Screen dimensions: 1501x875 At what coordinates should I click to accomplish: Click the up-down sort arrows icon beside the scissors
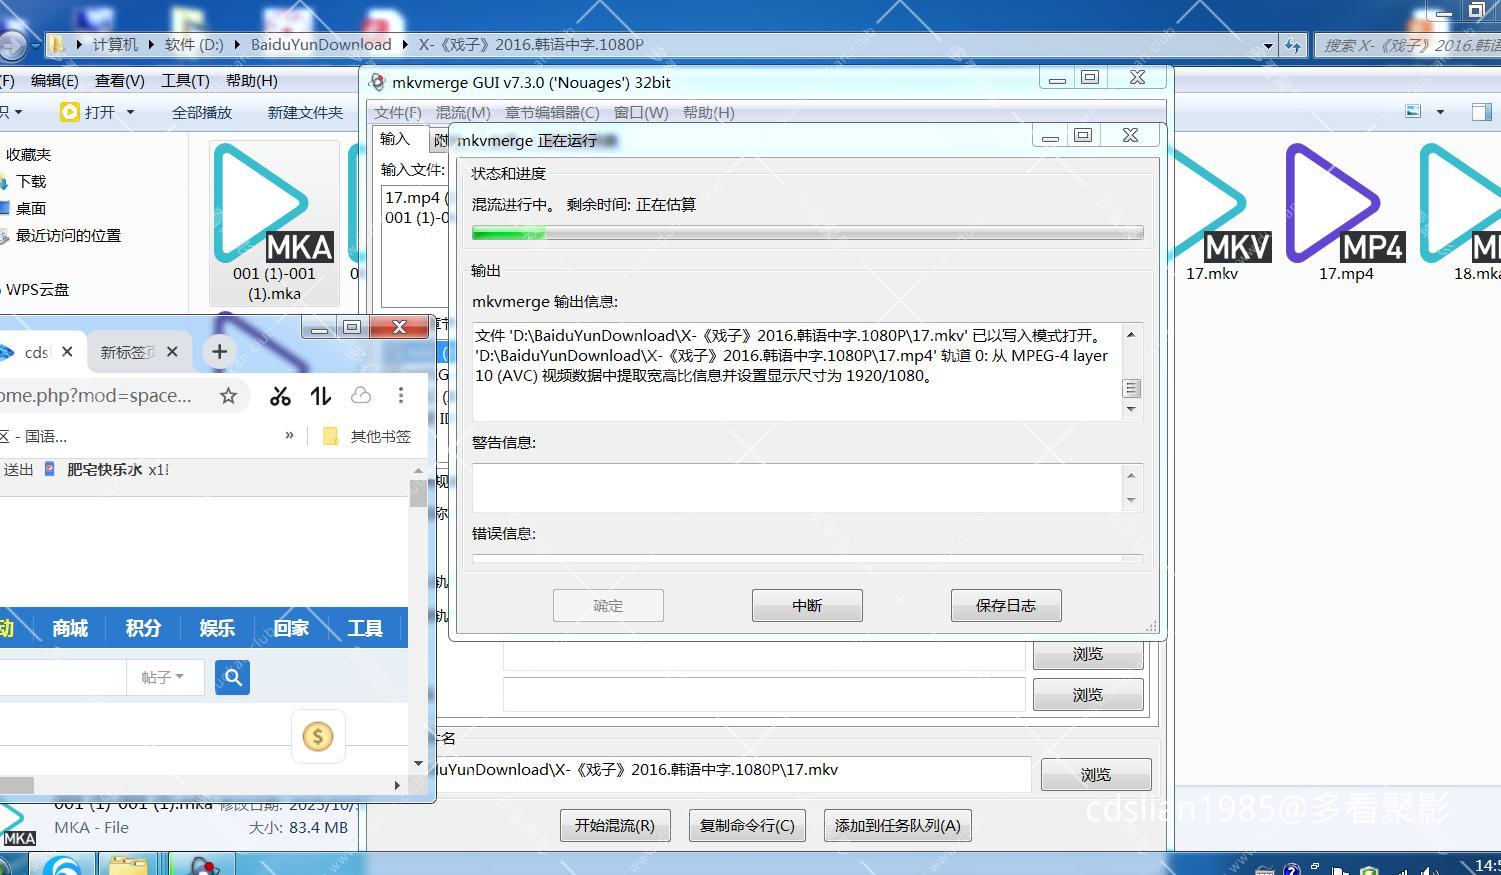(x=320, y=395)
